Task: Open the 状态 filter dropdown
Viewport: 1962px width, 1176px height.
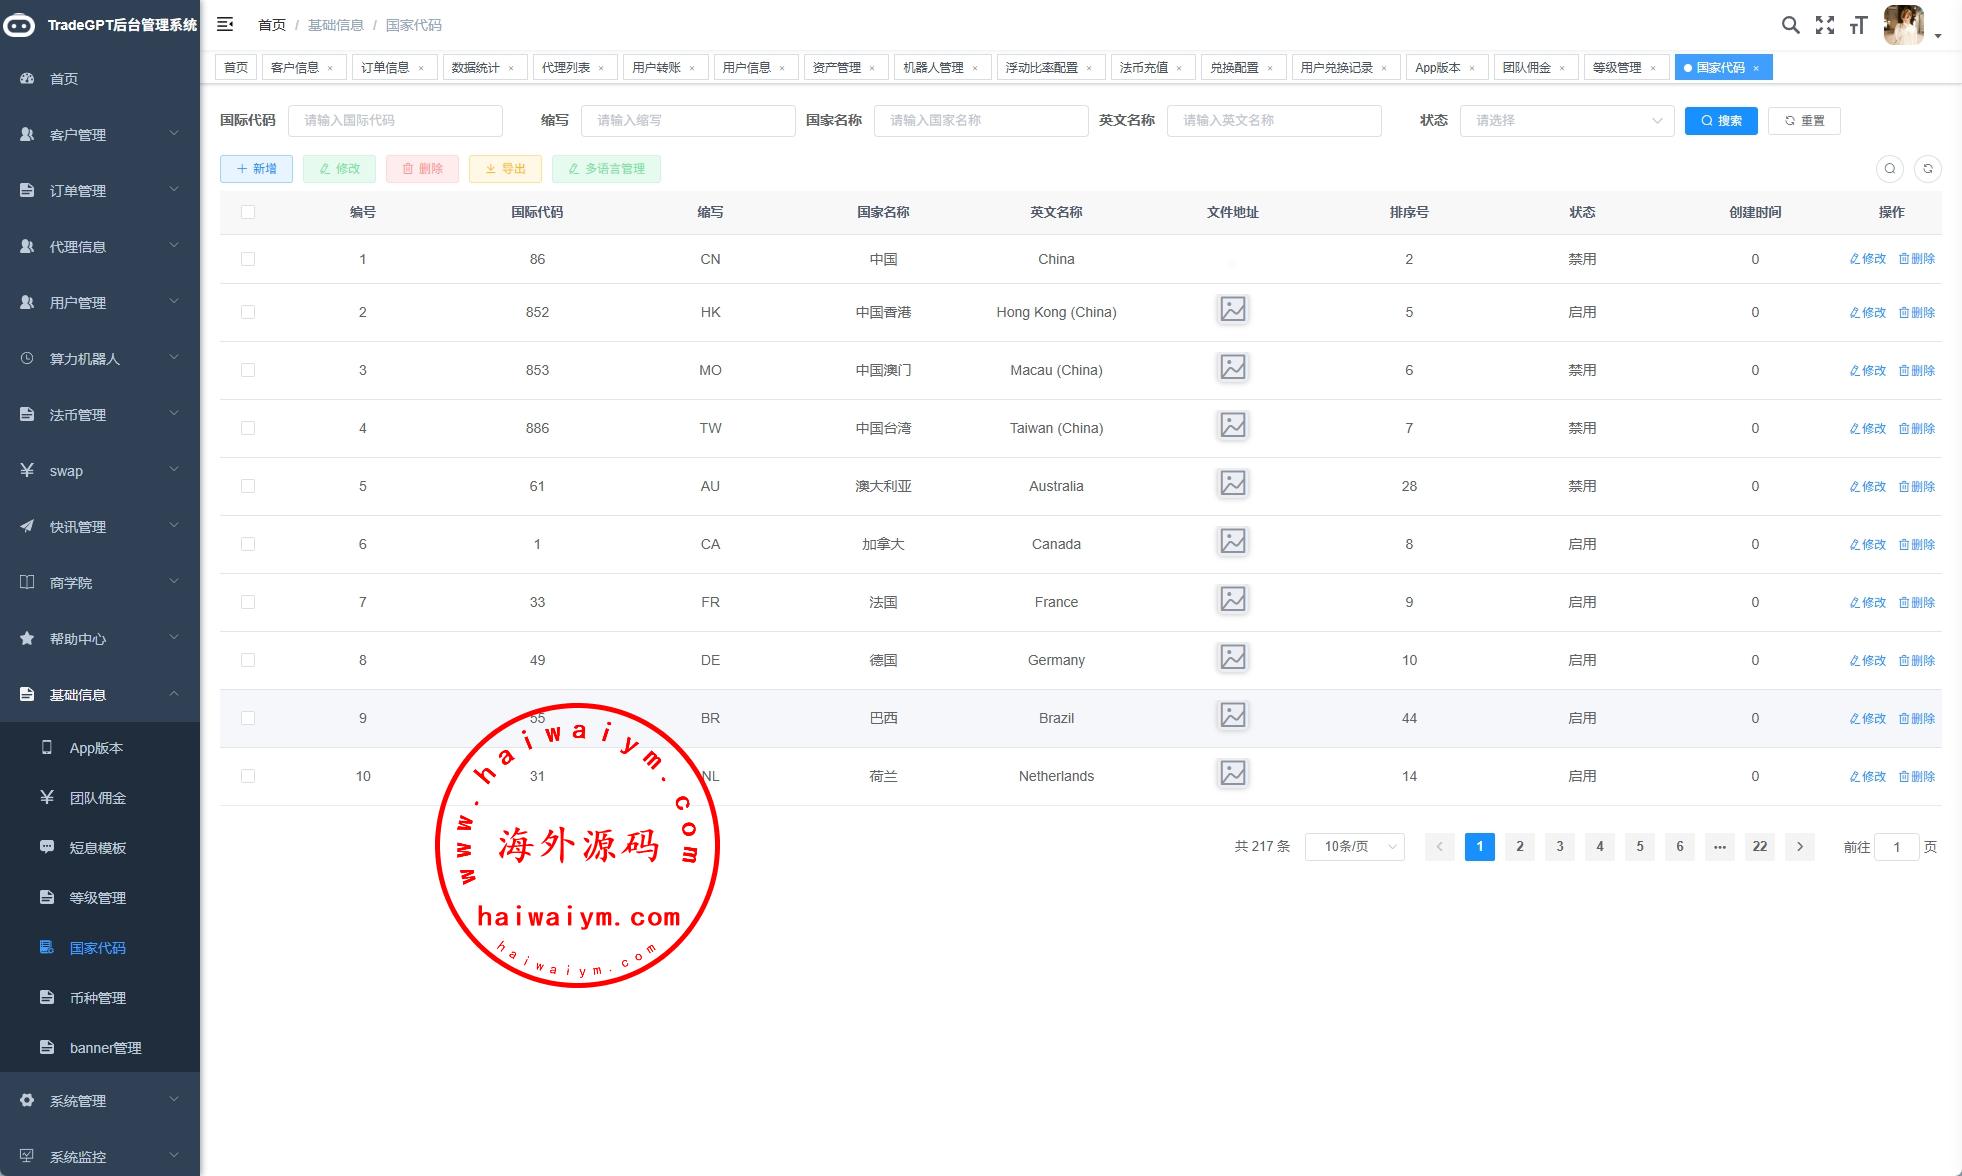Action: click(1566, 121)
